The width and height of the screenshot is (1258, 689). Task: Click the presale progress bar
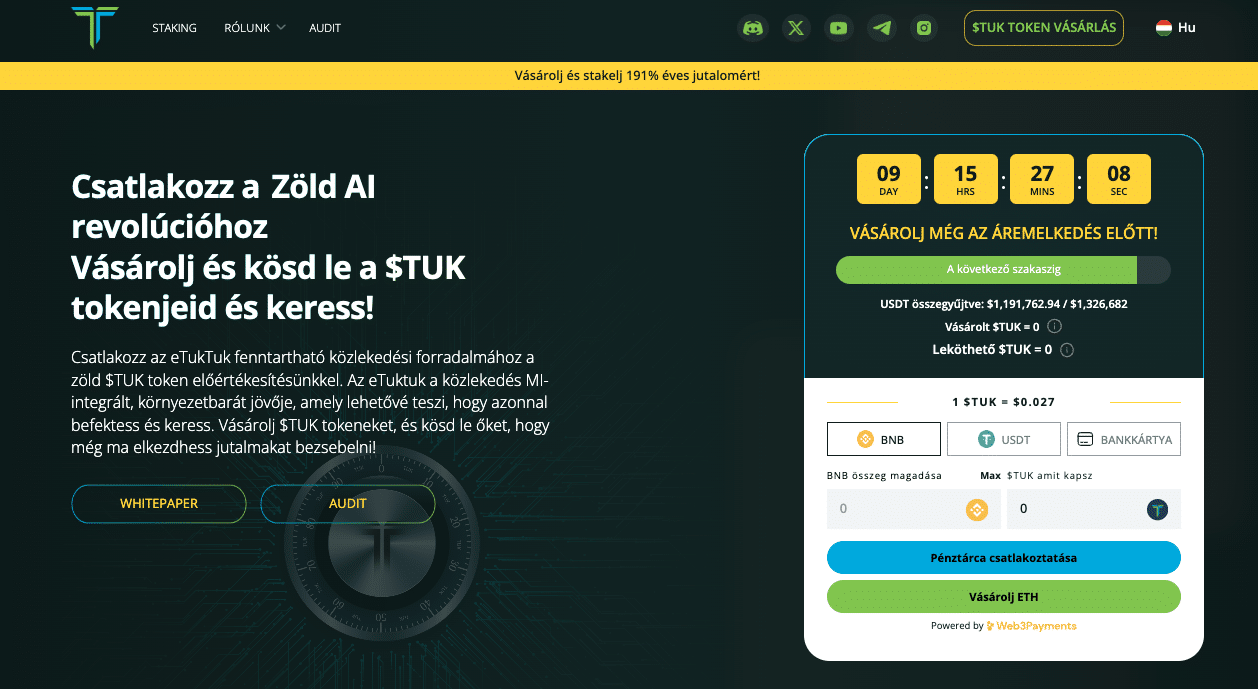[x=1003, y=270]
